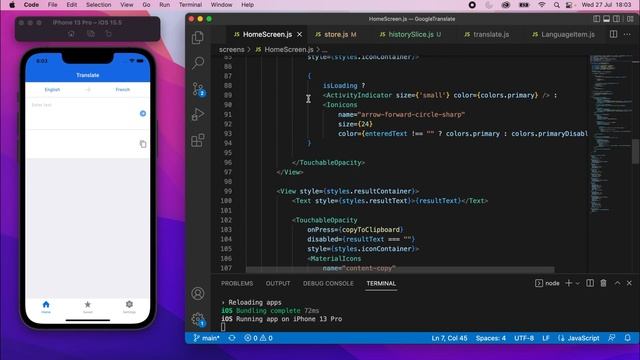
Task: Tap the Enter text input in simulator
Action: pos(82,113)
